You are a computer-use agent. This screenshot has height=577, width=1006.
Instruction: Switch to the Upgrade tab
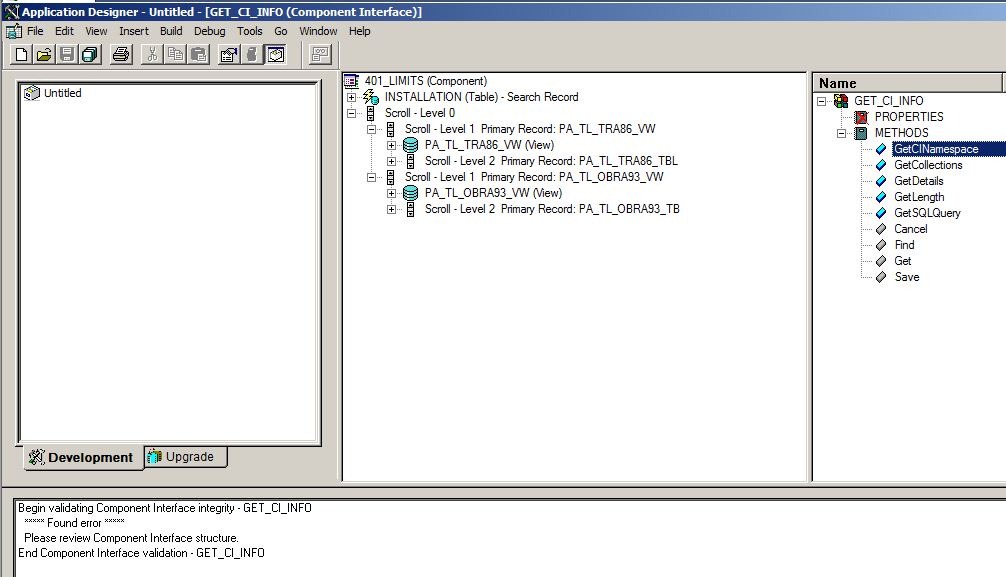(185, 457)
